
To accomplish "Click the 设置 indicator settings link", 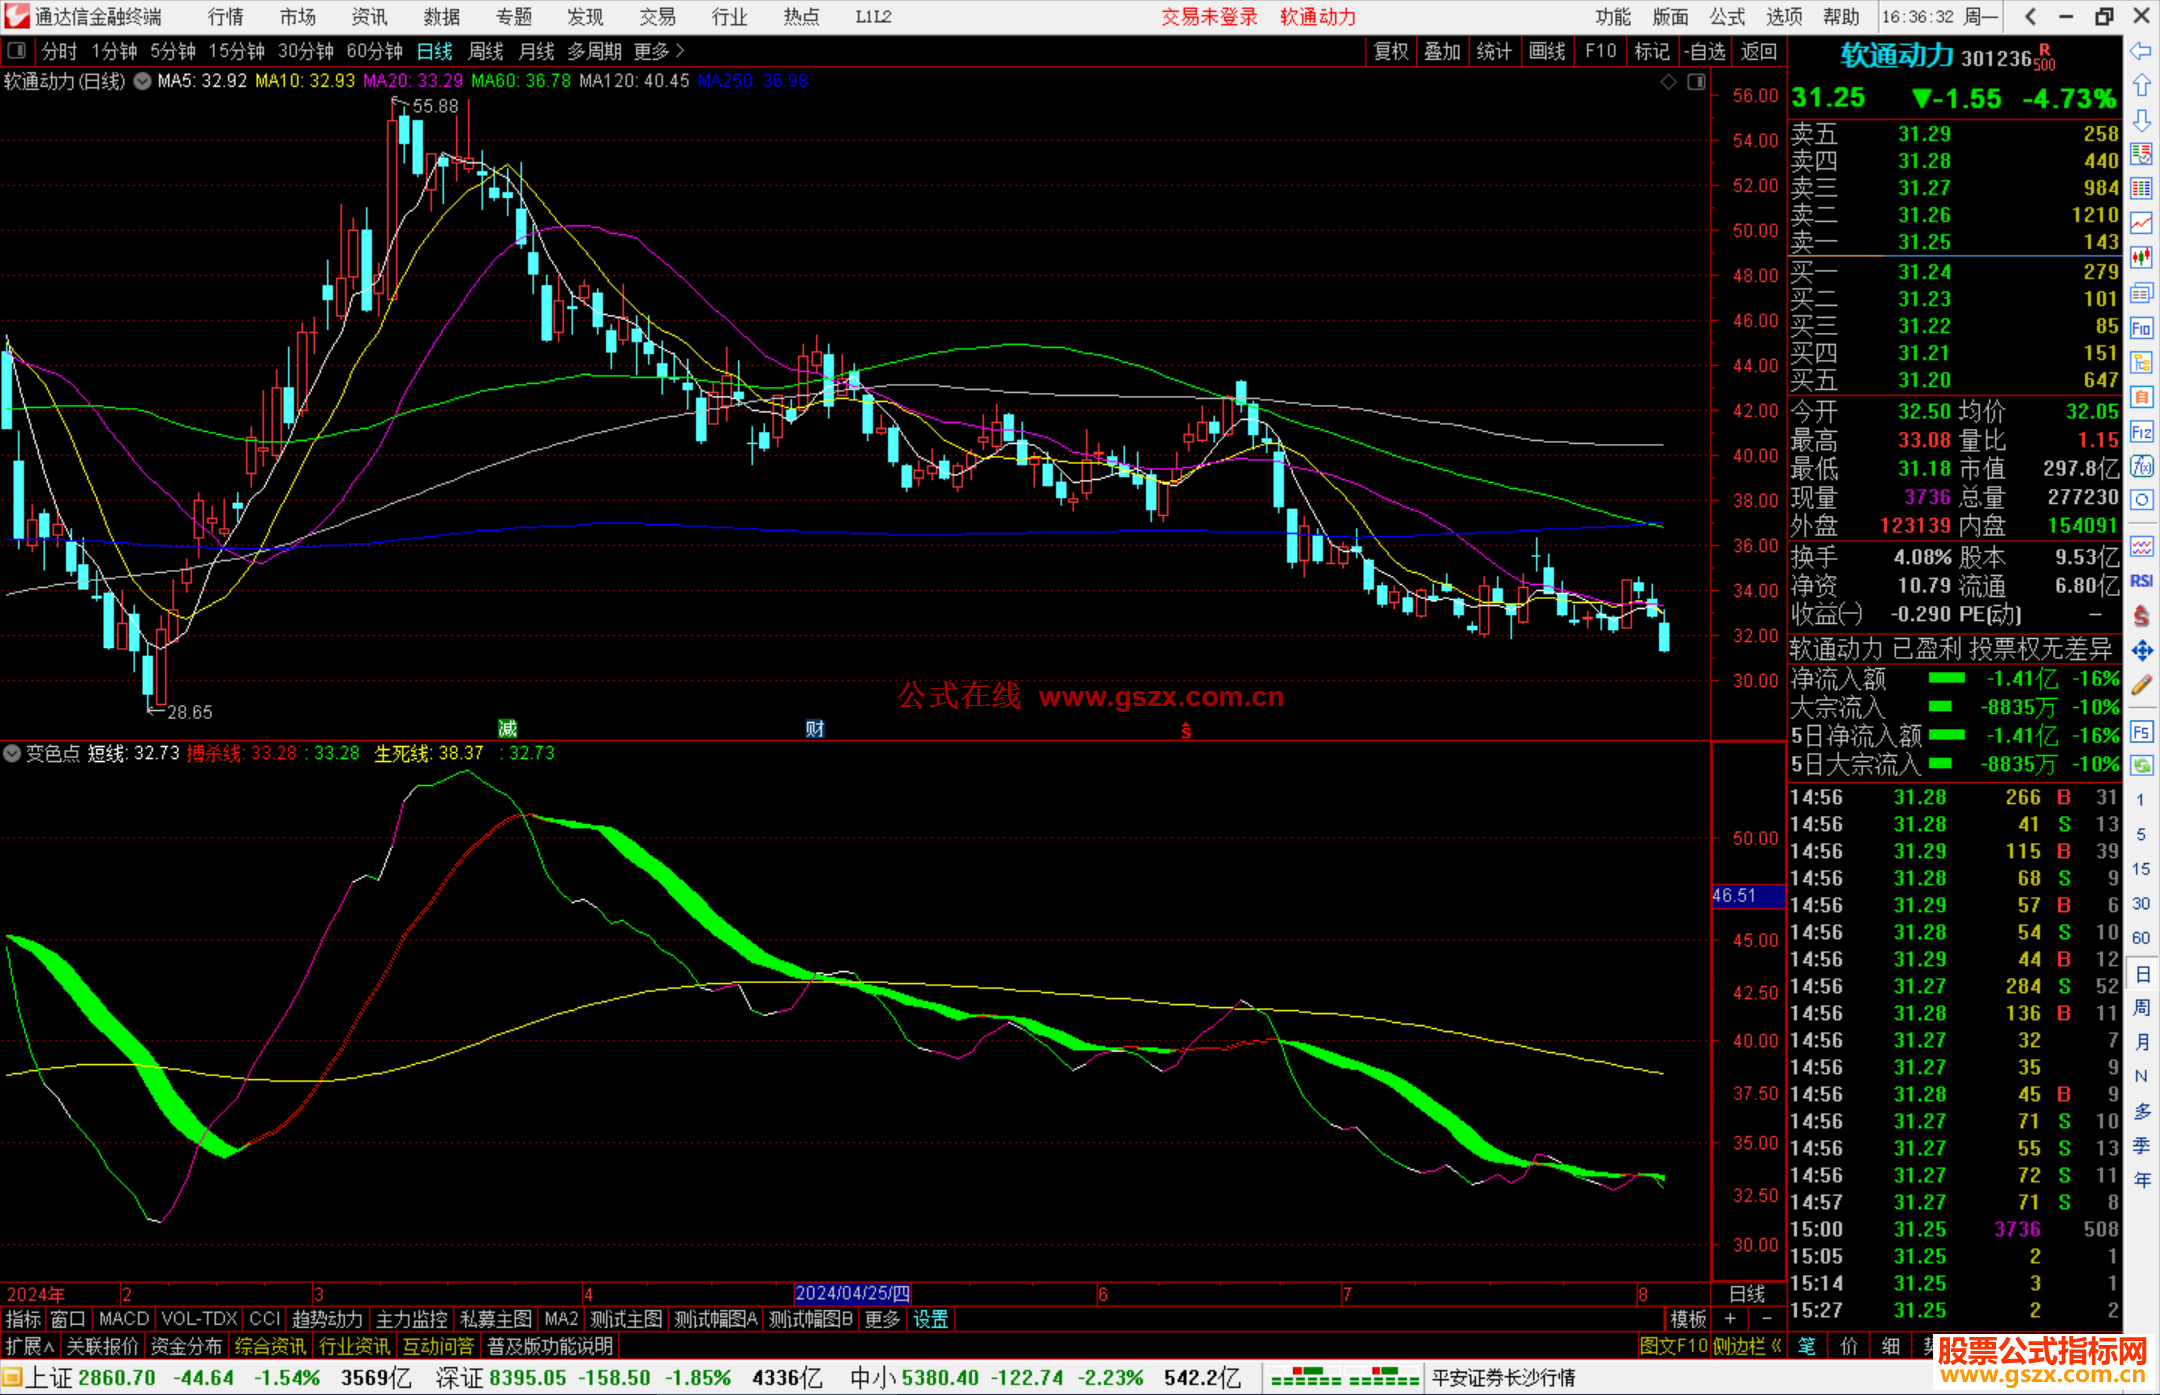I will point(930,1319).
